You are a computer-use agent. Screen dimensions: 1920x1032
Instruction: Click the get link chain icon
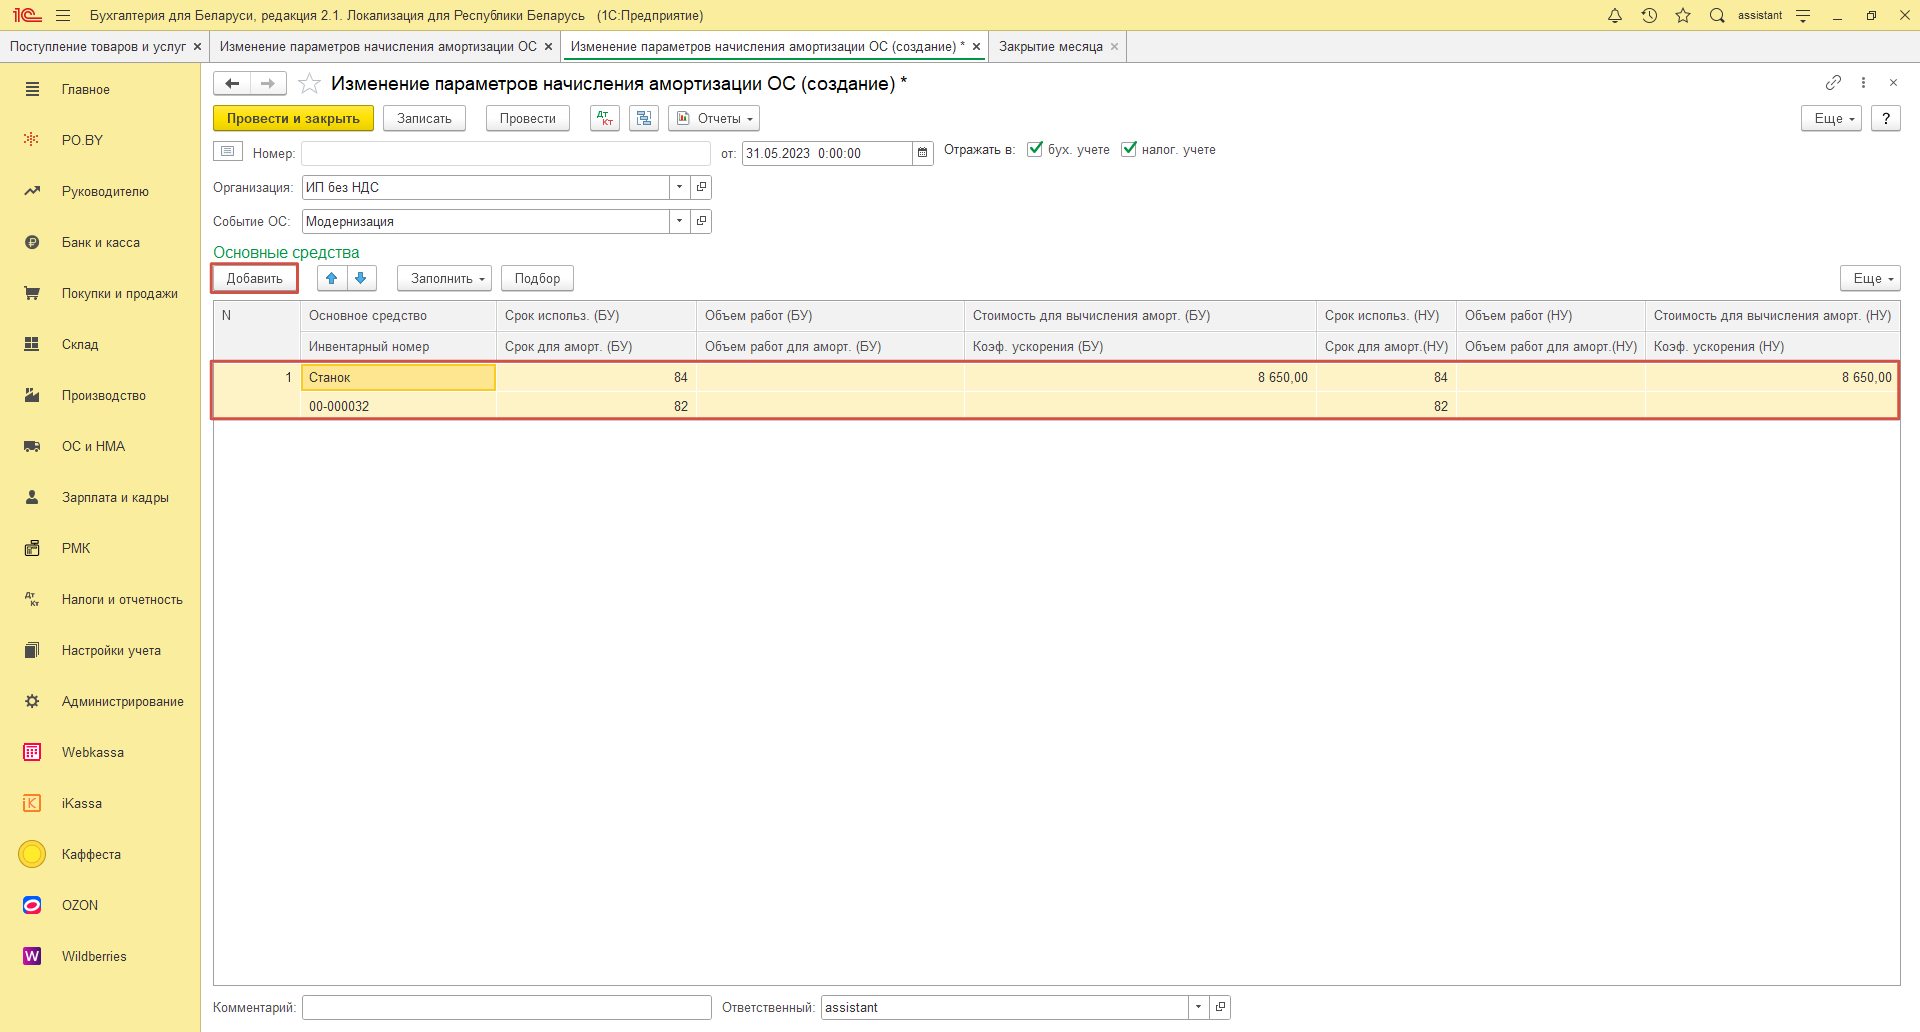click(x=1833, y=83)
